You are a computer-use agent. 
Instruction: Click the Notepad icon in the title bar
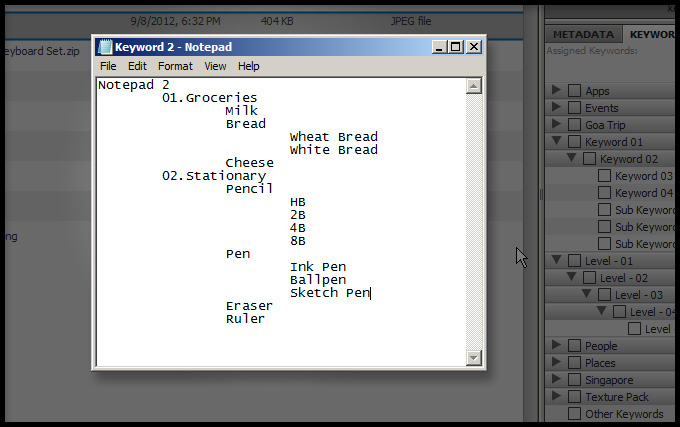point(105,47)
